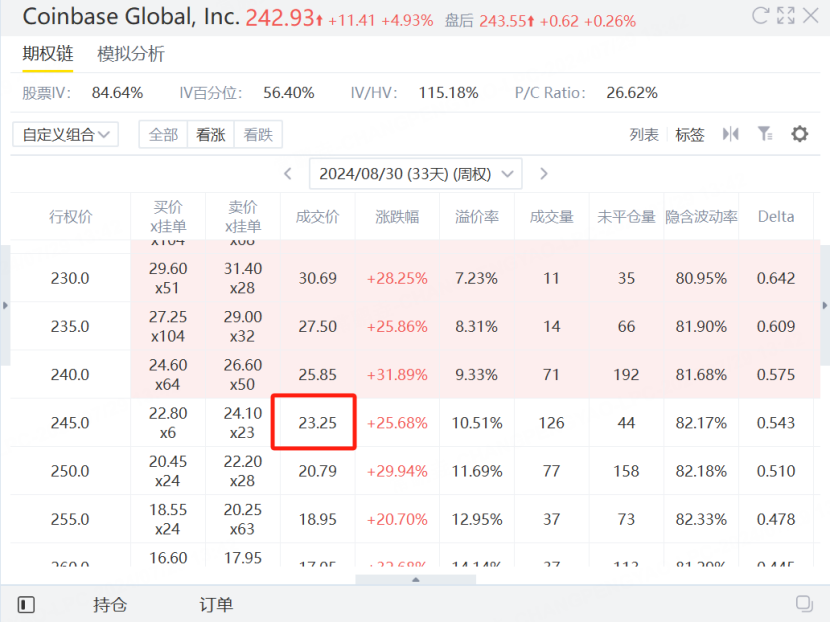Select 看跌 put options filter

(x=258, y=134)
